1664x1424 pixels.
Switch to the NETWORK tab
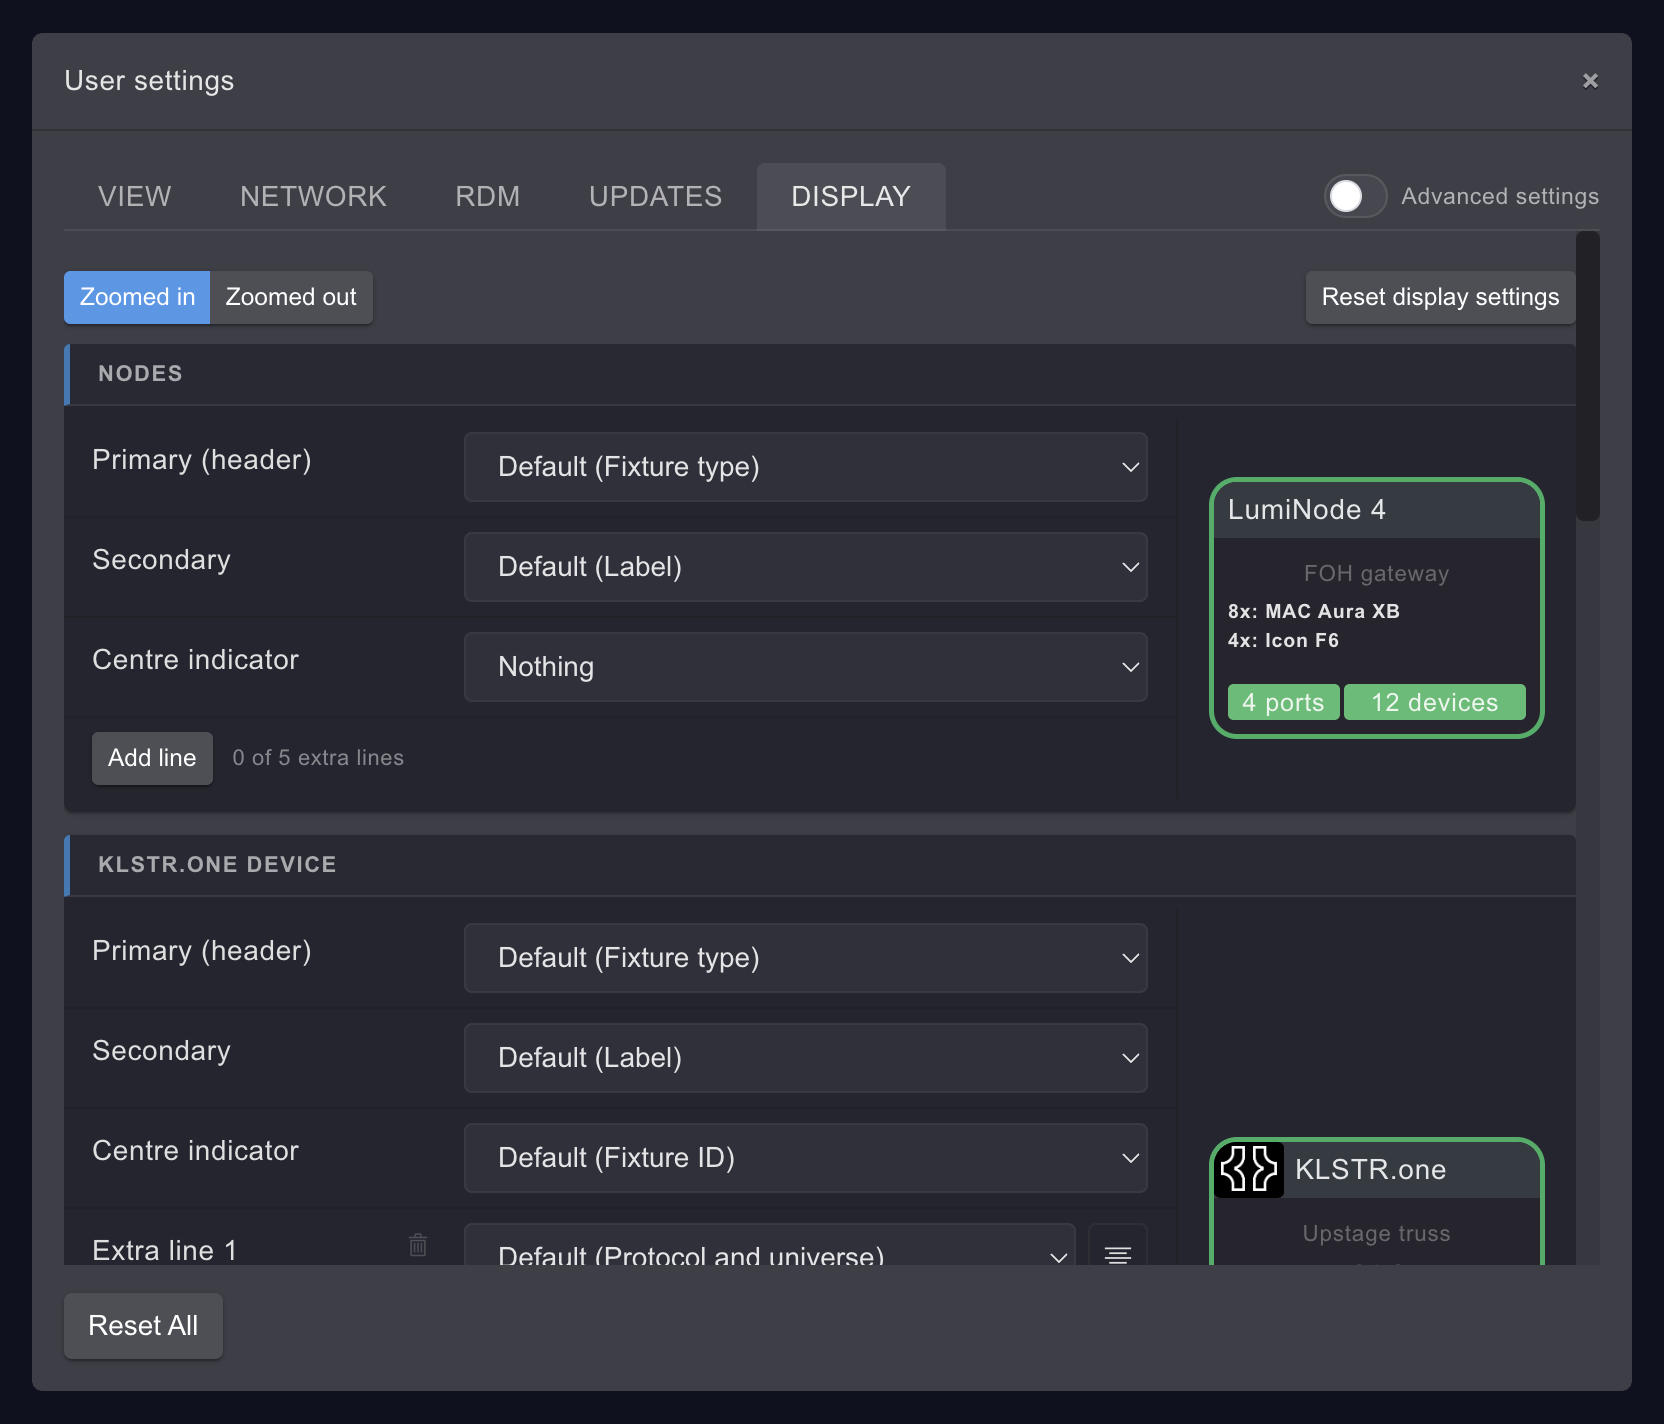[313, 196]
